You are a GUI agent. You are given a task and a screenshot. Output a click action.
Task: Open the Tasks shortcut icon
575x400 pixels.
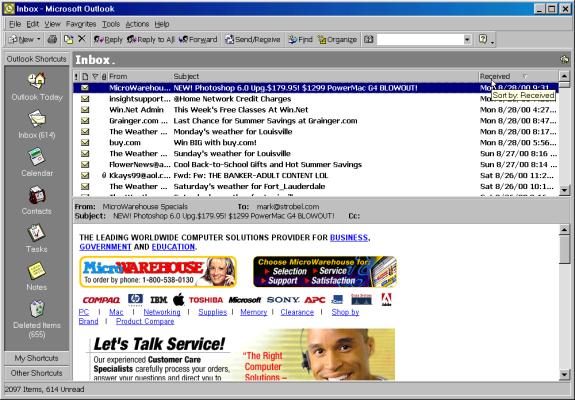click(x=37, y=233)
